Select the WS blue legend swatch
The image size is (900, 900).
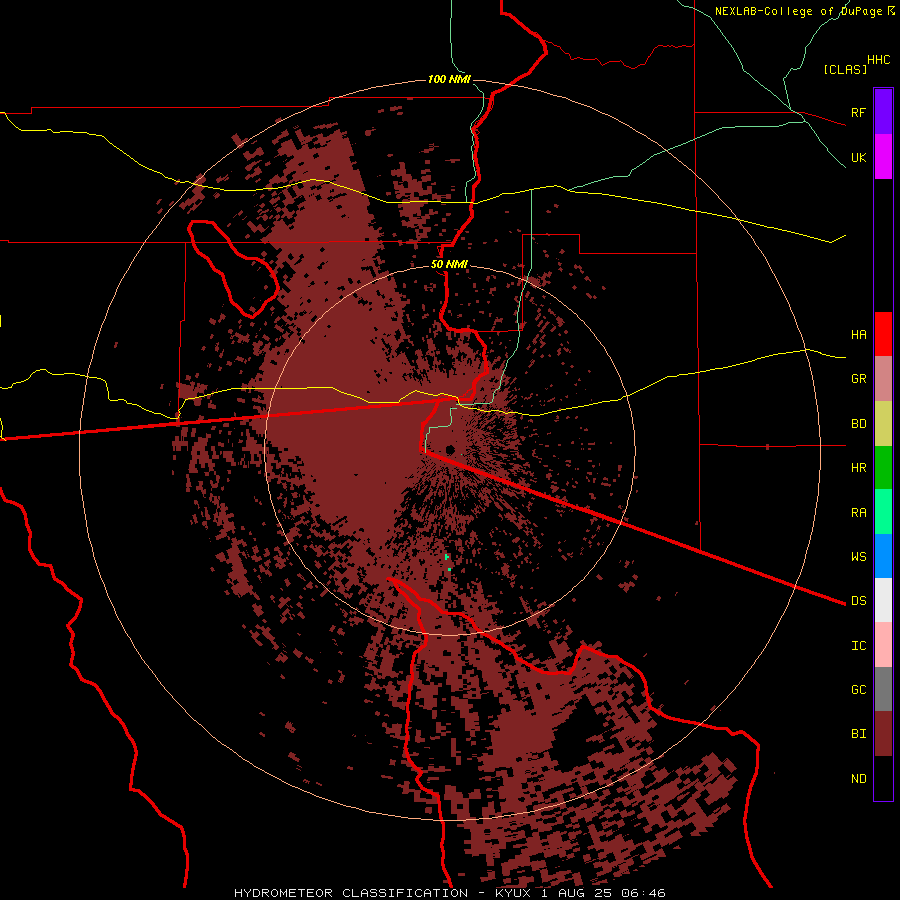coord(883,556)
